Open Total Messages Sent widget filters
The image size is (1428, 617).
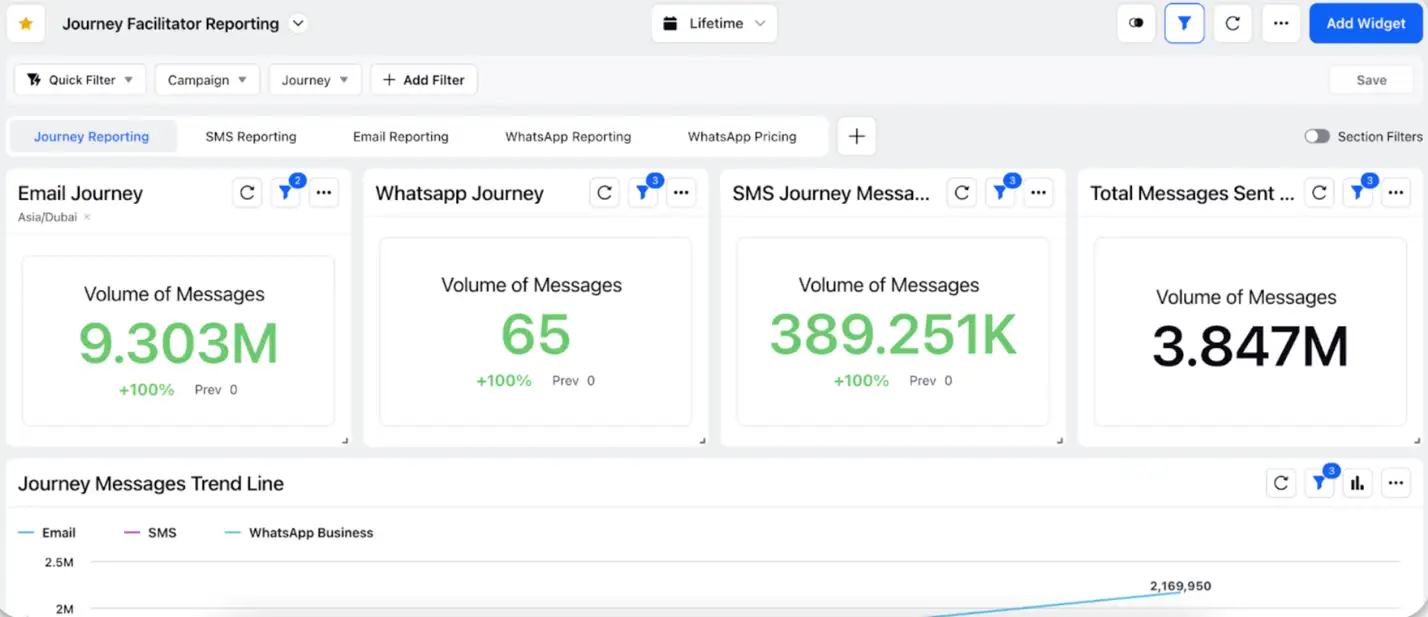pos(1358,193)
